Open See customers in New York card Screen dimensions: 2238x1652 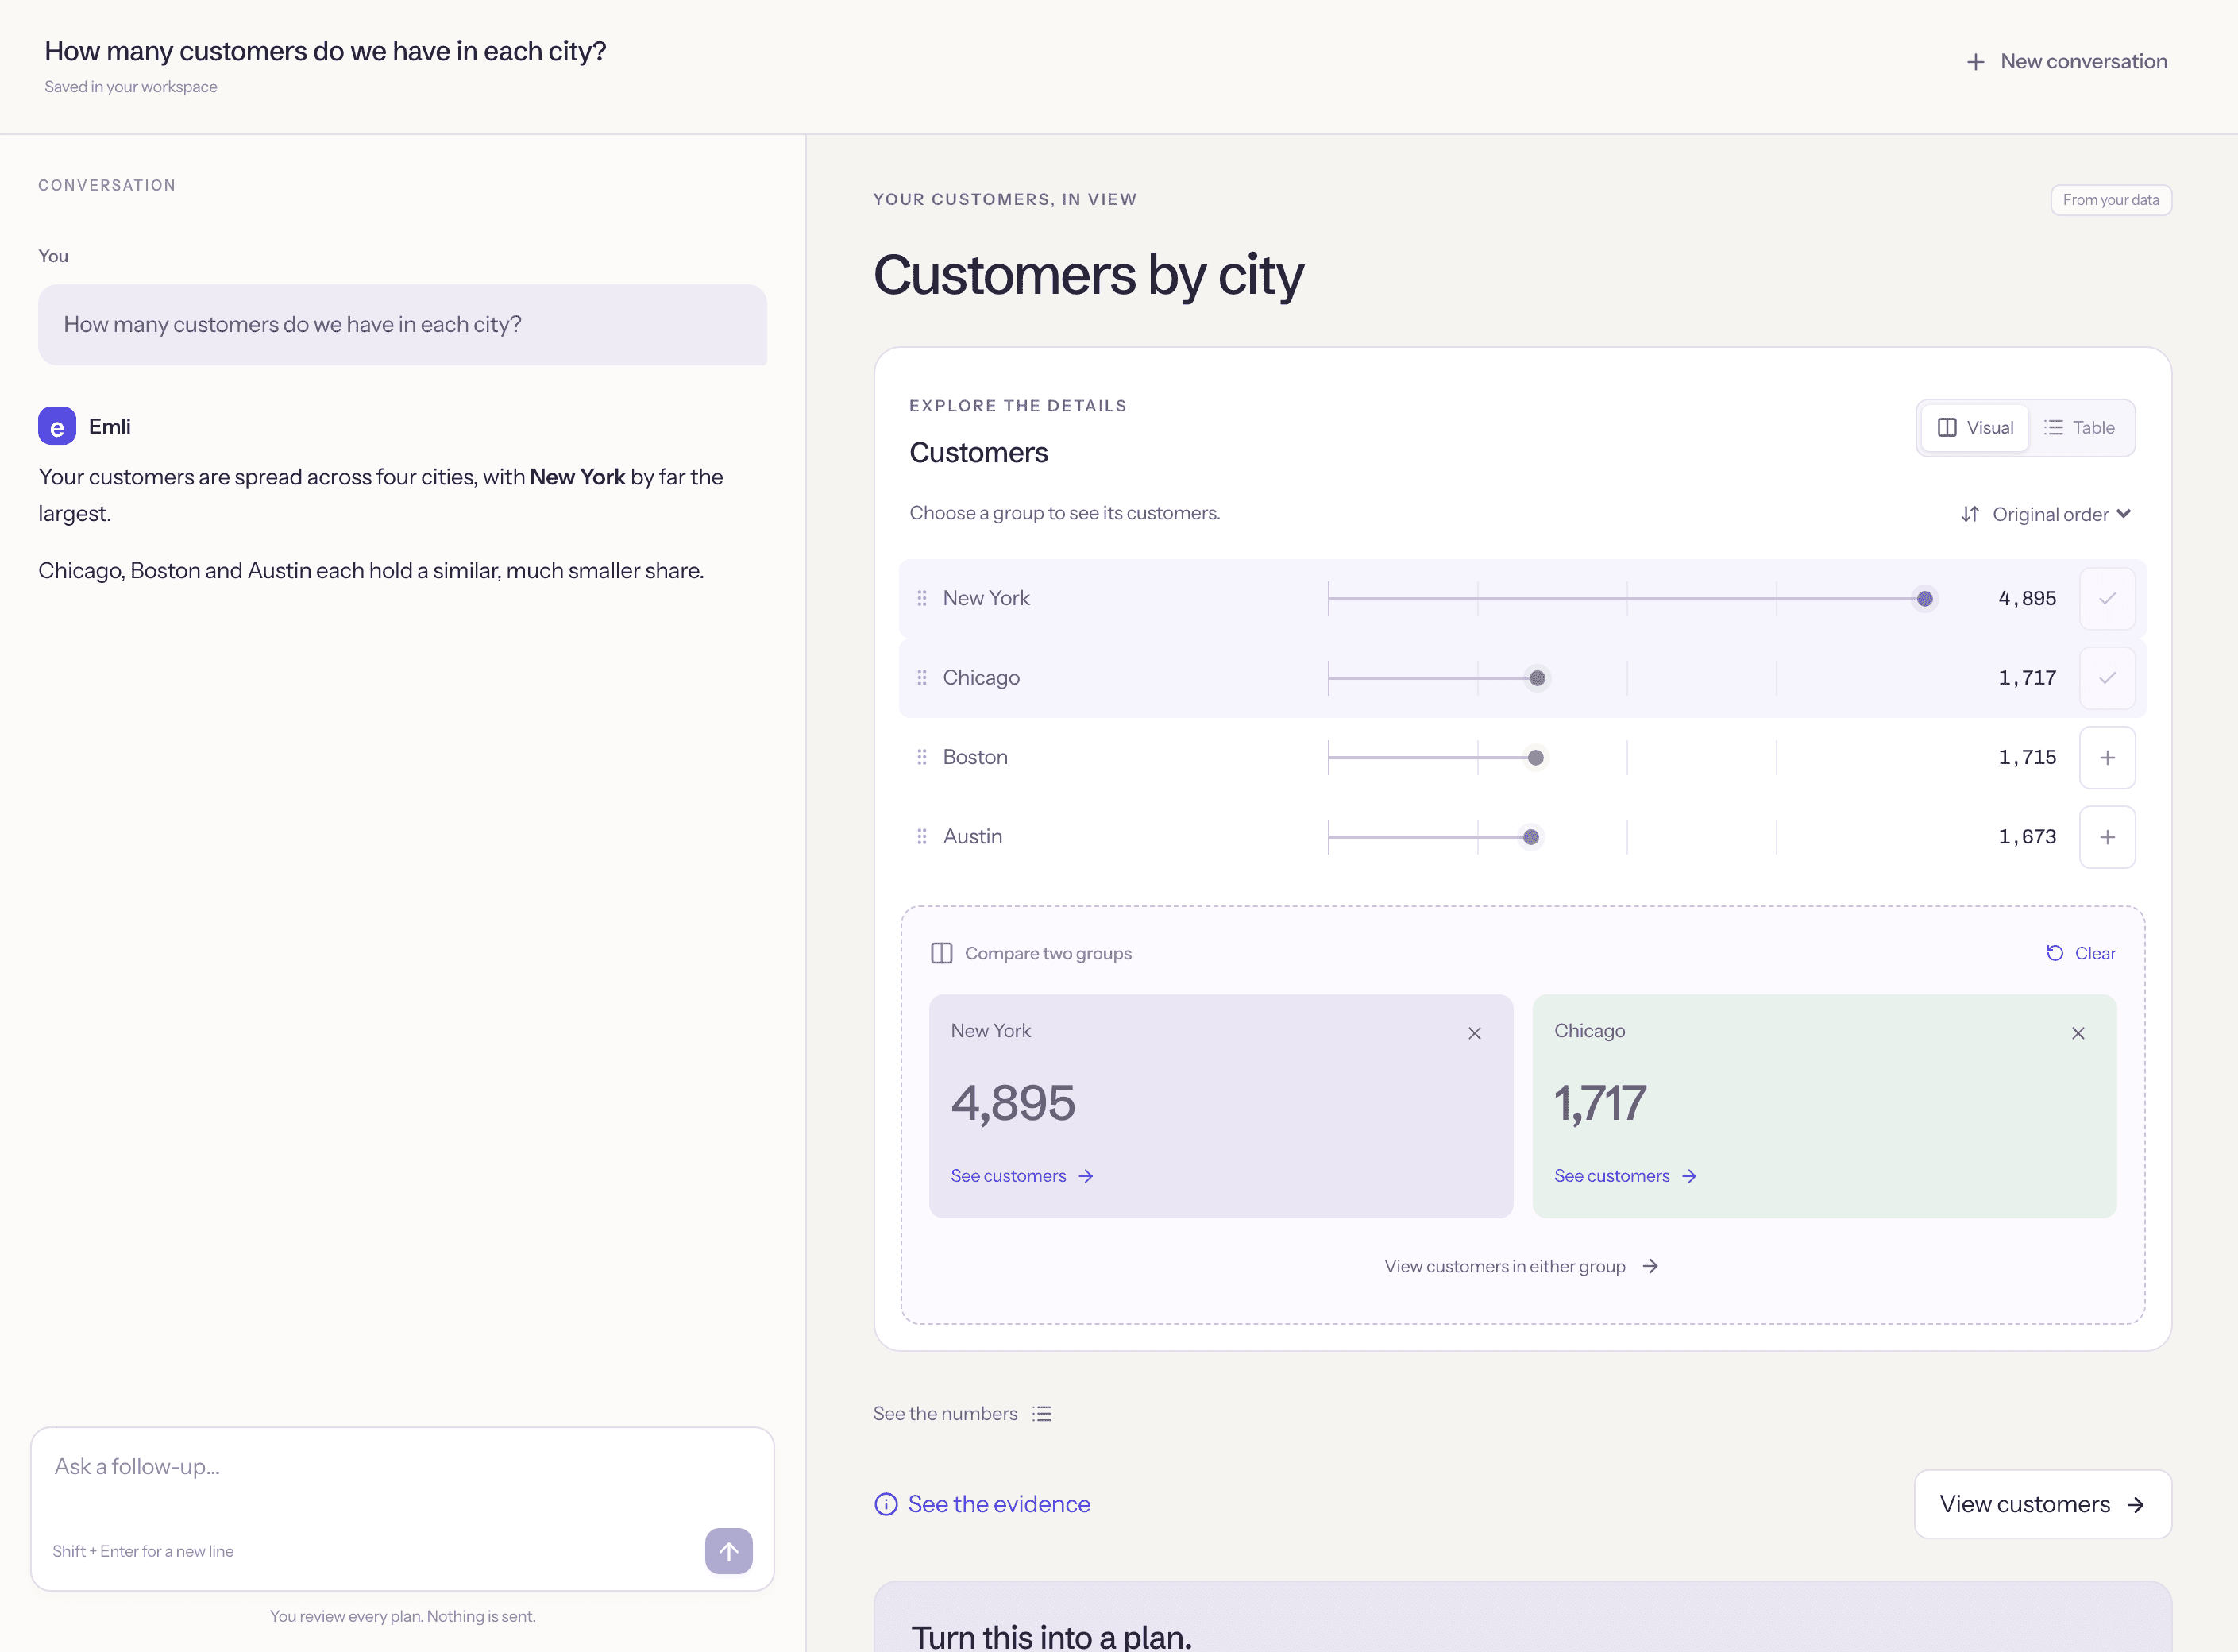pos(1021,1176)
